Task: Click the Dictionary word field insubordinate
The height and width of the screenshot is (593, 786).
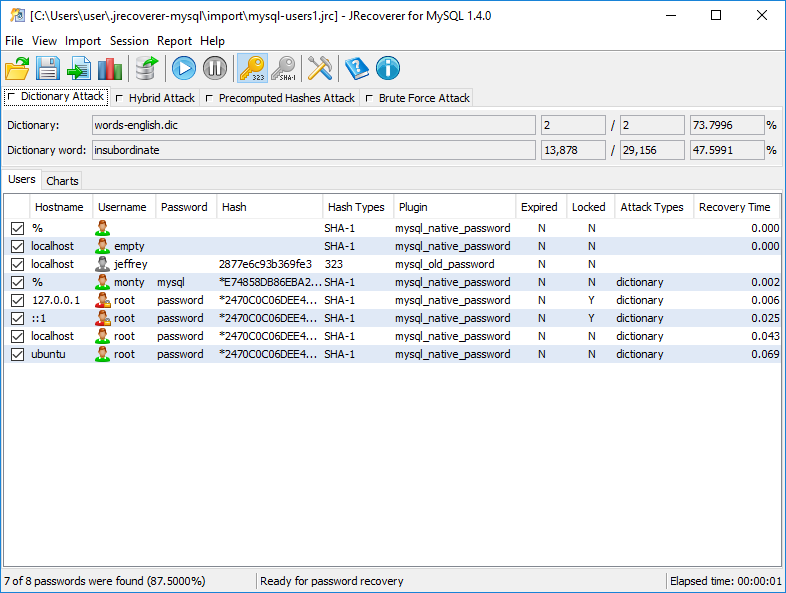Action: (x=314, y=150)
